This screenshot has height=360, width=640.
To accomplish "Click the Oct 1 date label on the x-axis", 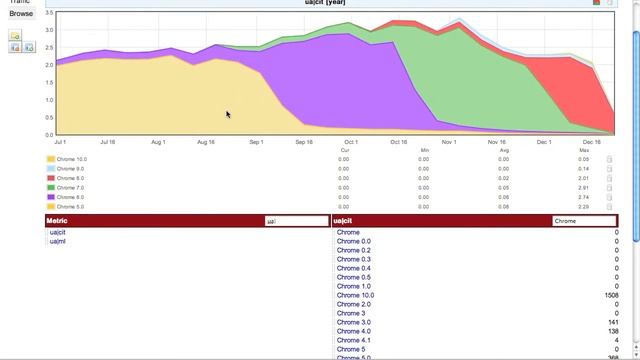I will [x=351, y=142].
